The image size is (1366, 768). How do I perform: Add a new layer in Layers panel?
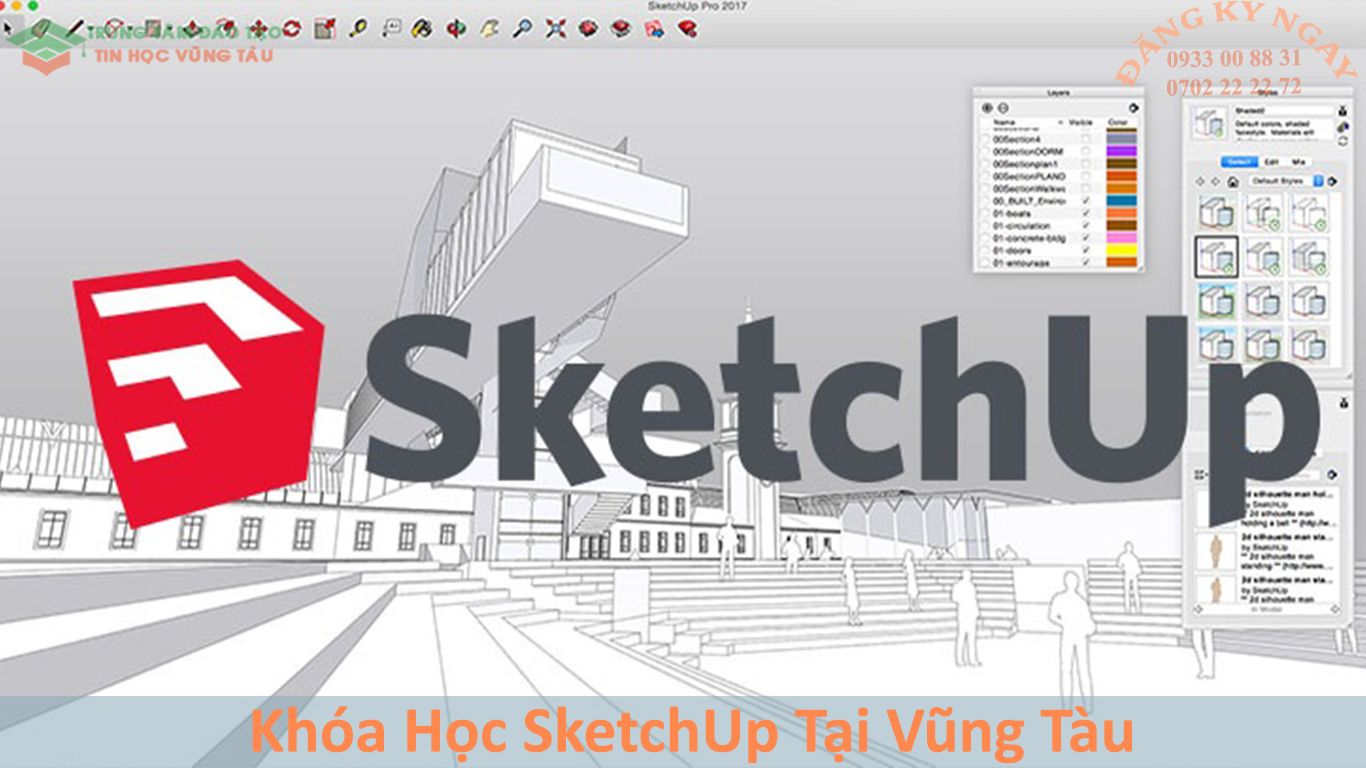tap(988, 108)
